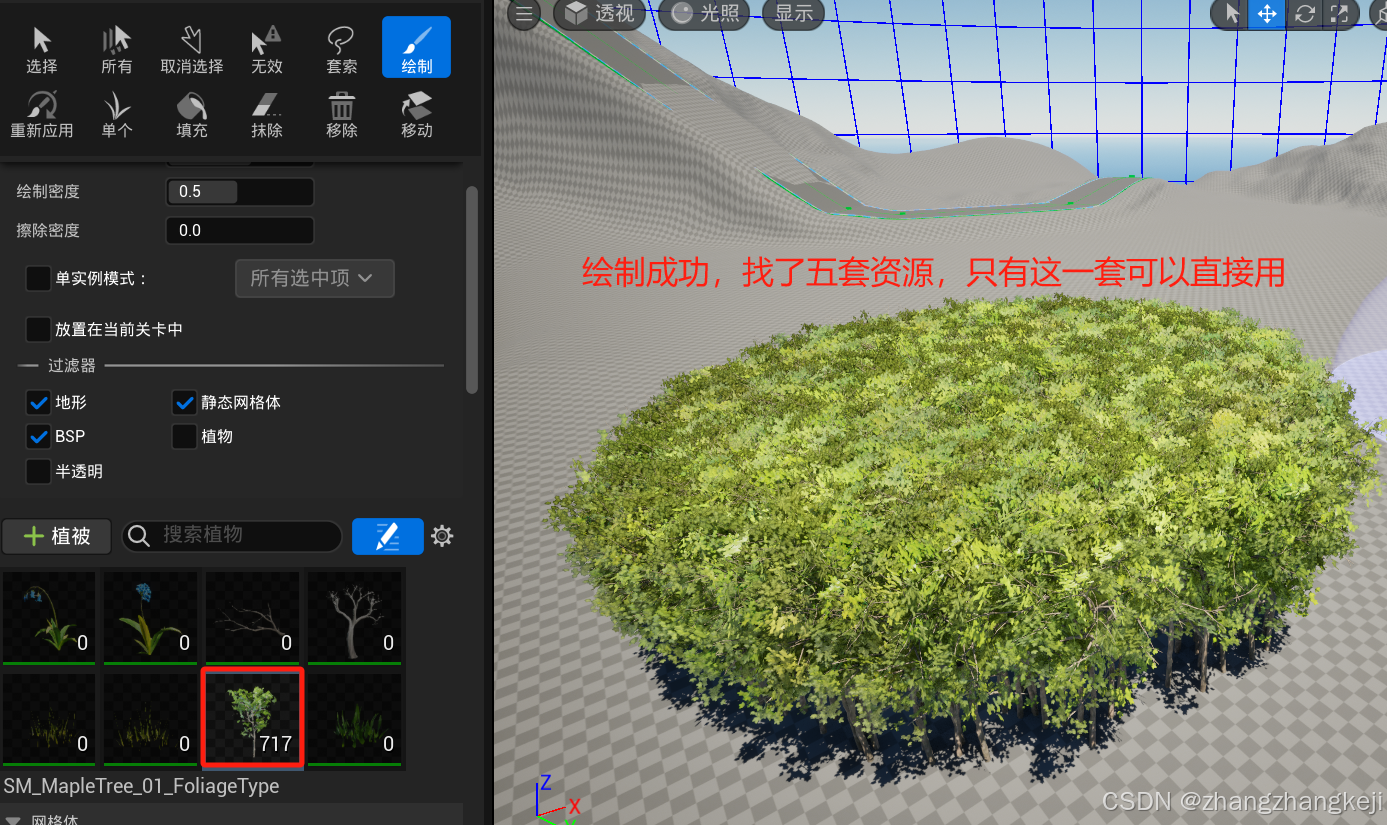
Task: Open the foliage settings gear icon
Action: click(441, 536)
